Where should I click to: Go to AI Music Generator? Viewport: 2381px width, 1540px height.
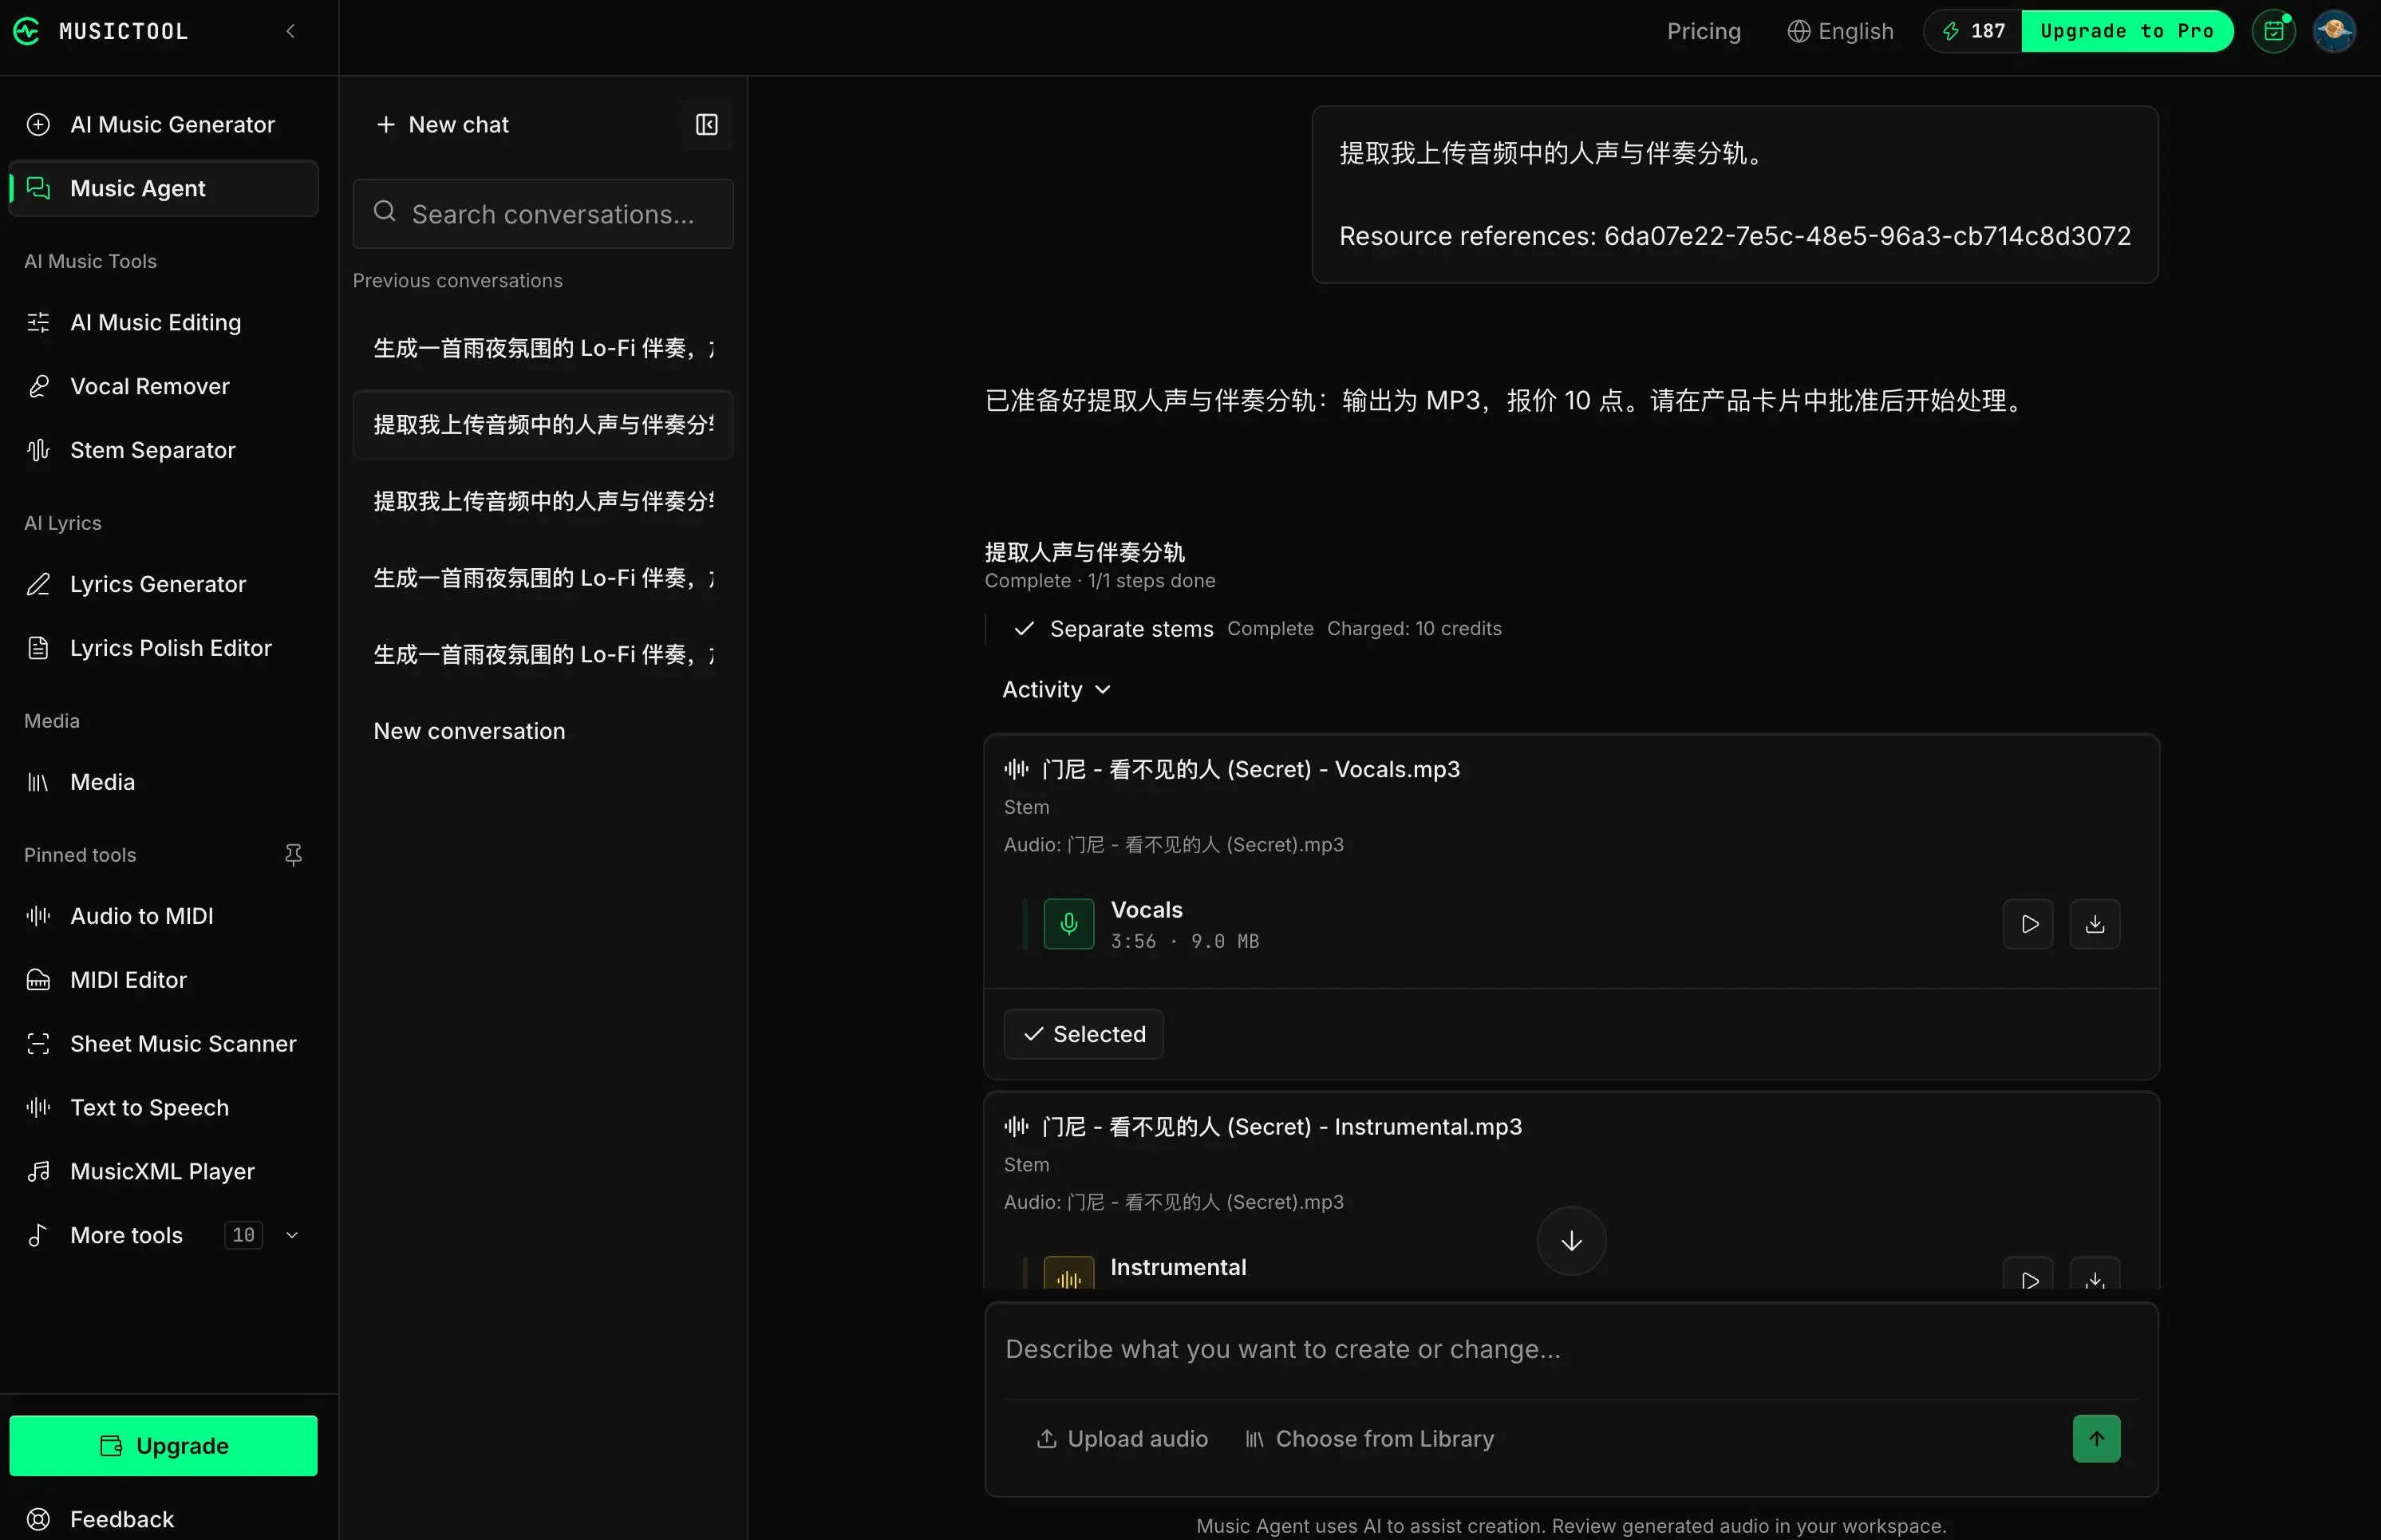(x=164, y=125)
